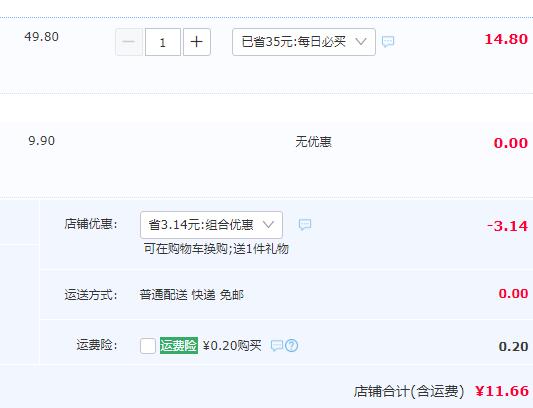Screen dimensions: 533x408
Task: Click the 无优惠 discount text
Action: pos(313,142)
